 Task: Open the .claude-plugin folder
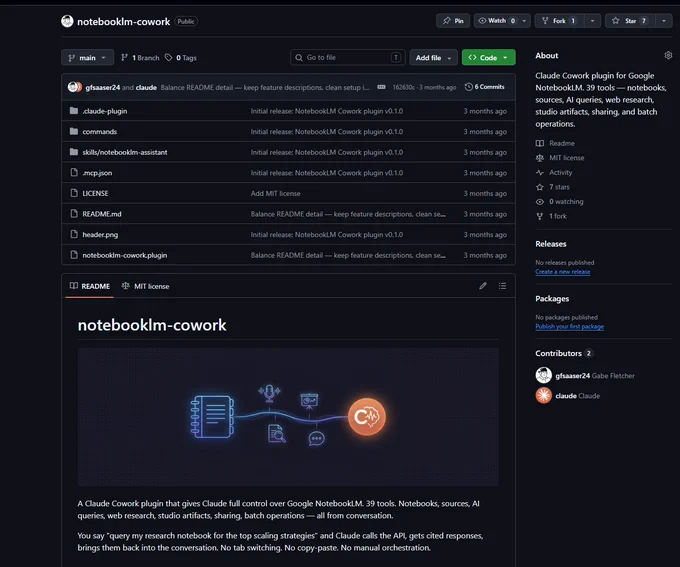105,111
